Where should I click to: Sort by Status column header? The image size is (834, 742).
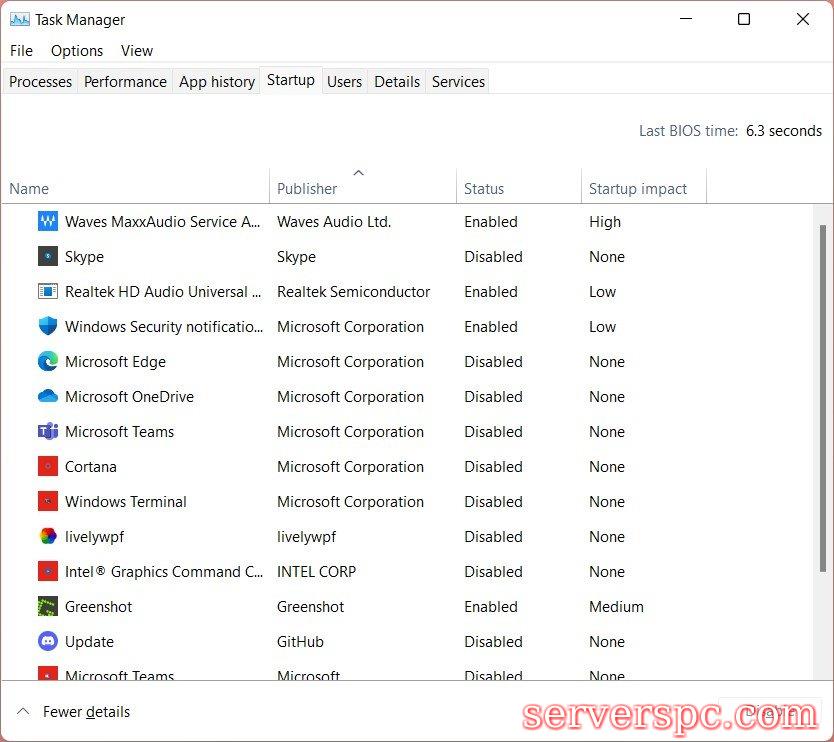click(x=484, y=188)
